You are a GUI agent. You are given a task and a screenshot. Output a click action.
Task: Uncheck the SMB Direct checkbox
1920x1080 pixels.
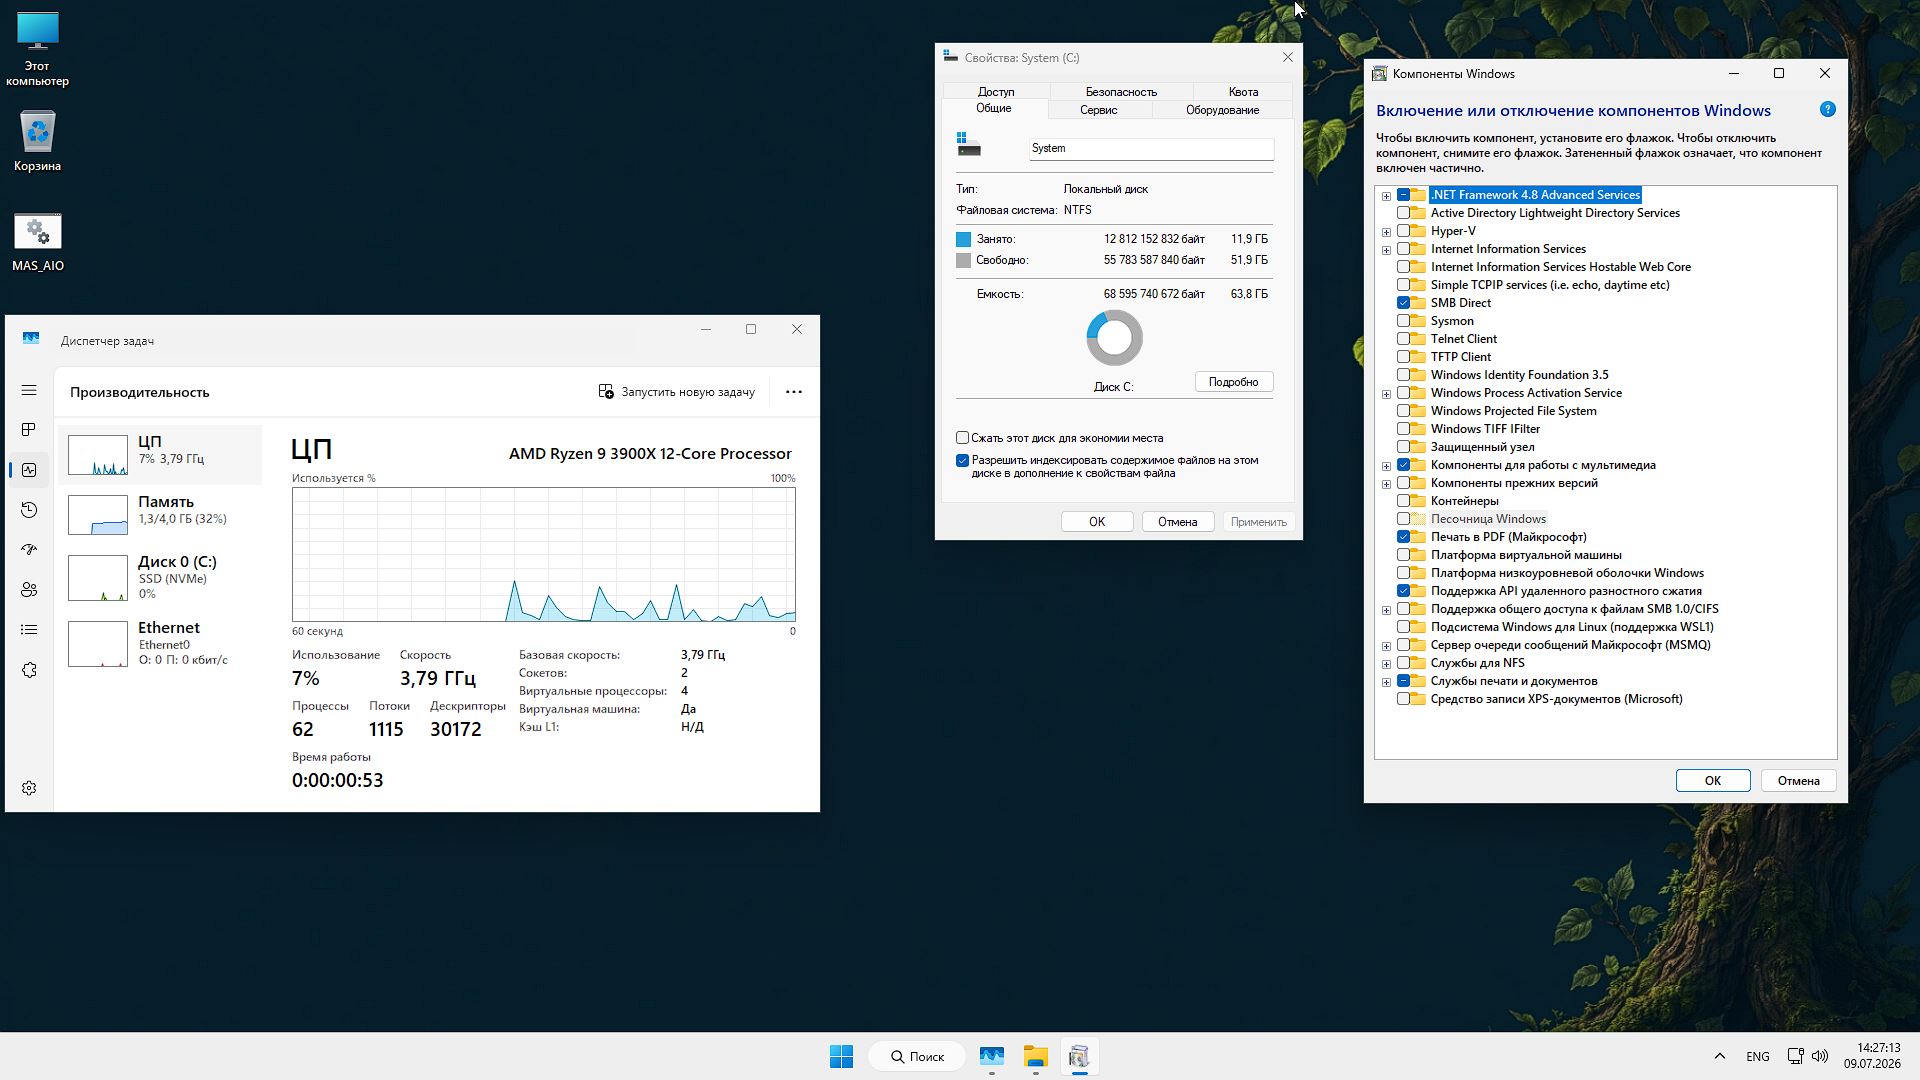tap(1403, 303)
